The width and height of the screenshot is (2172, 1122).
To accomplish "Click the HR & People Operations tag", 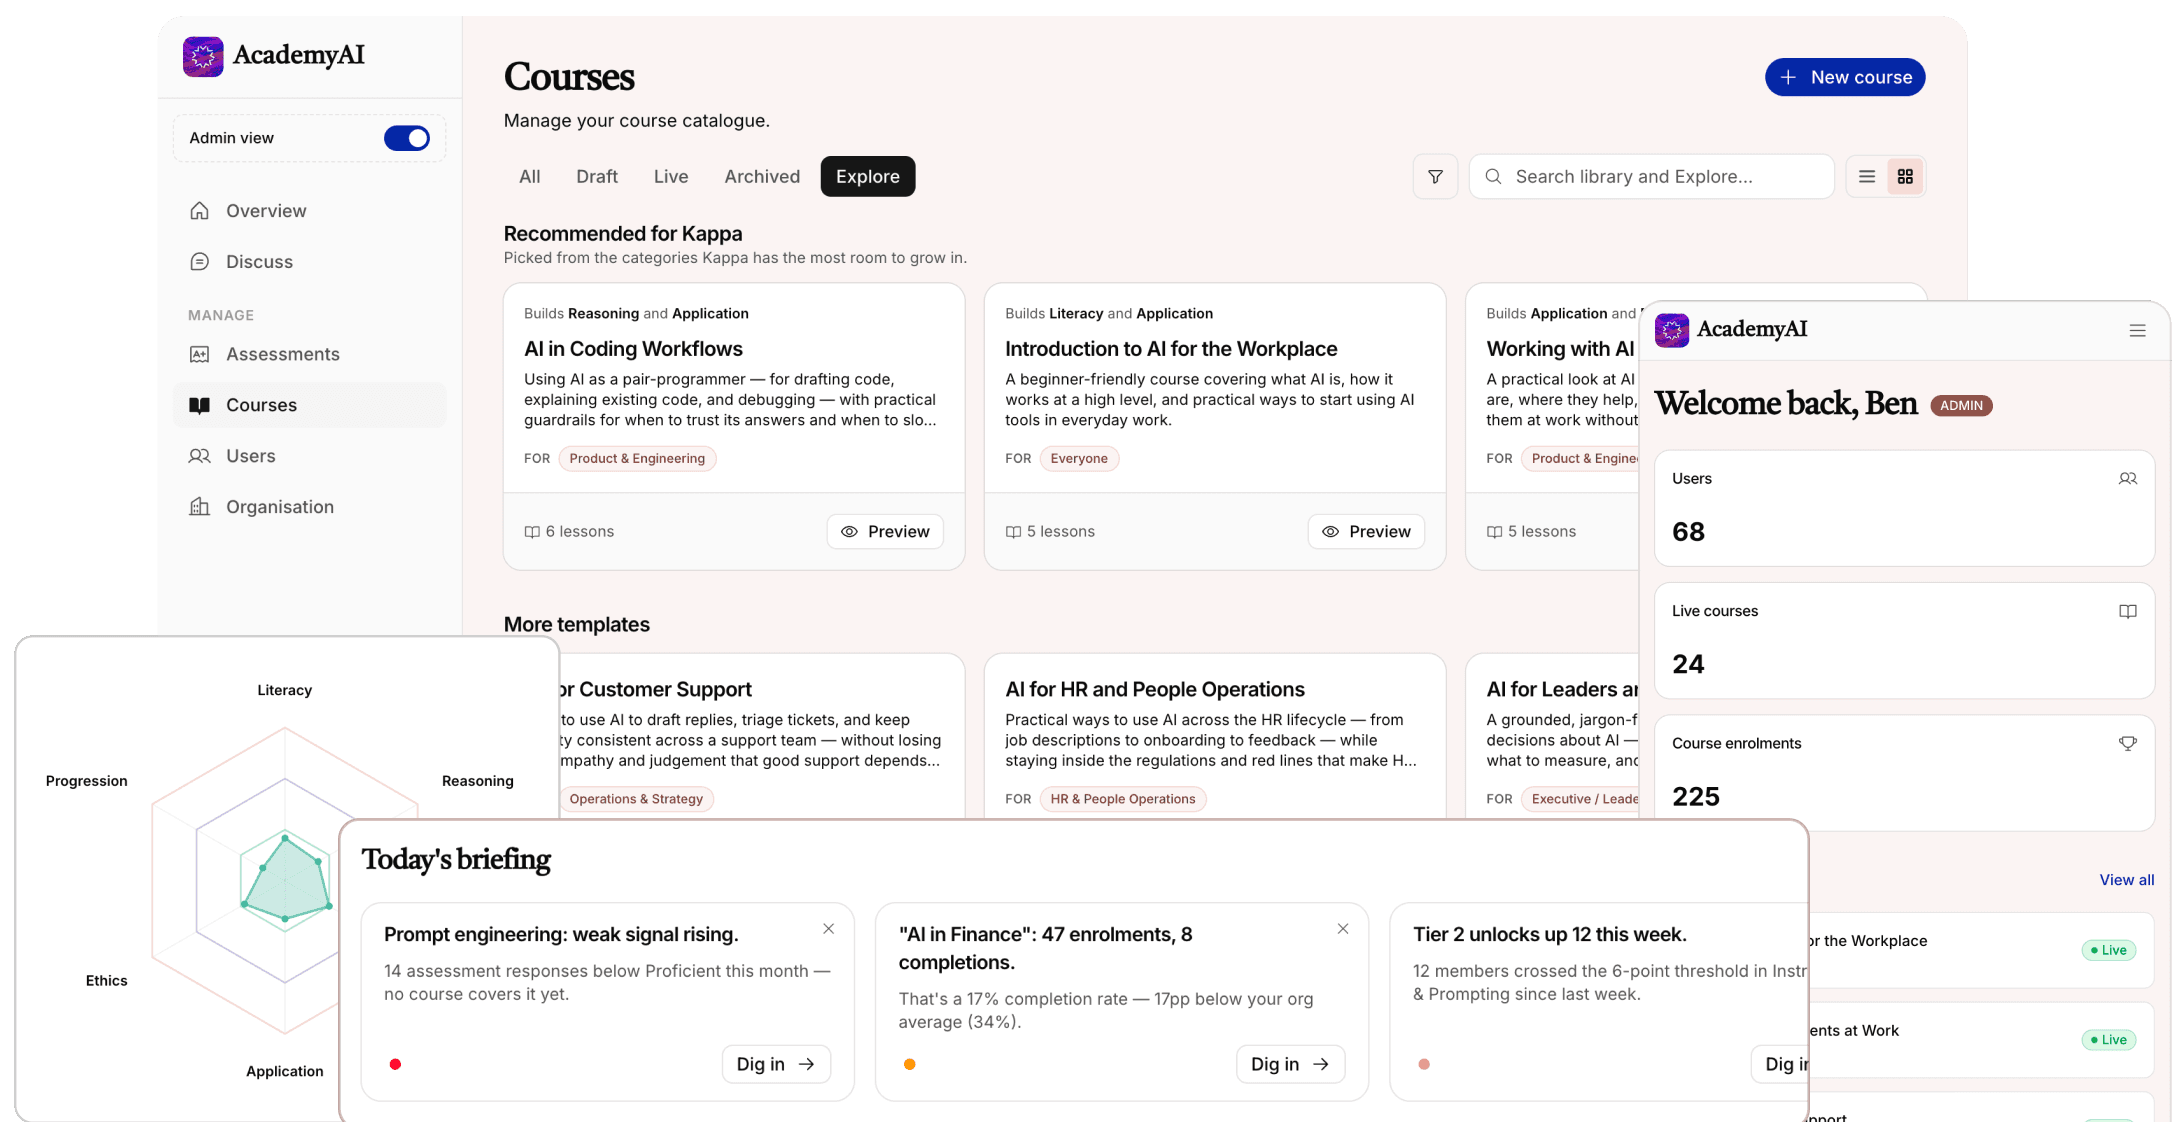I will point(1123,799).
